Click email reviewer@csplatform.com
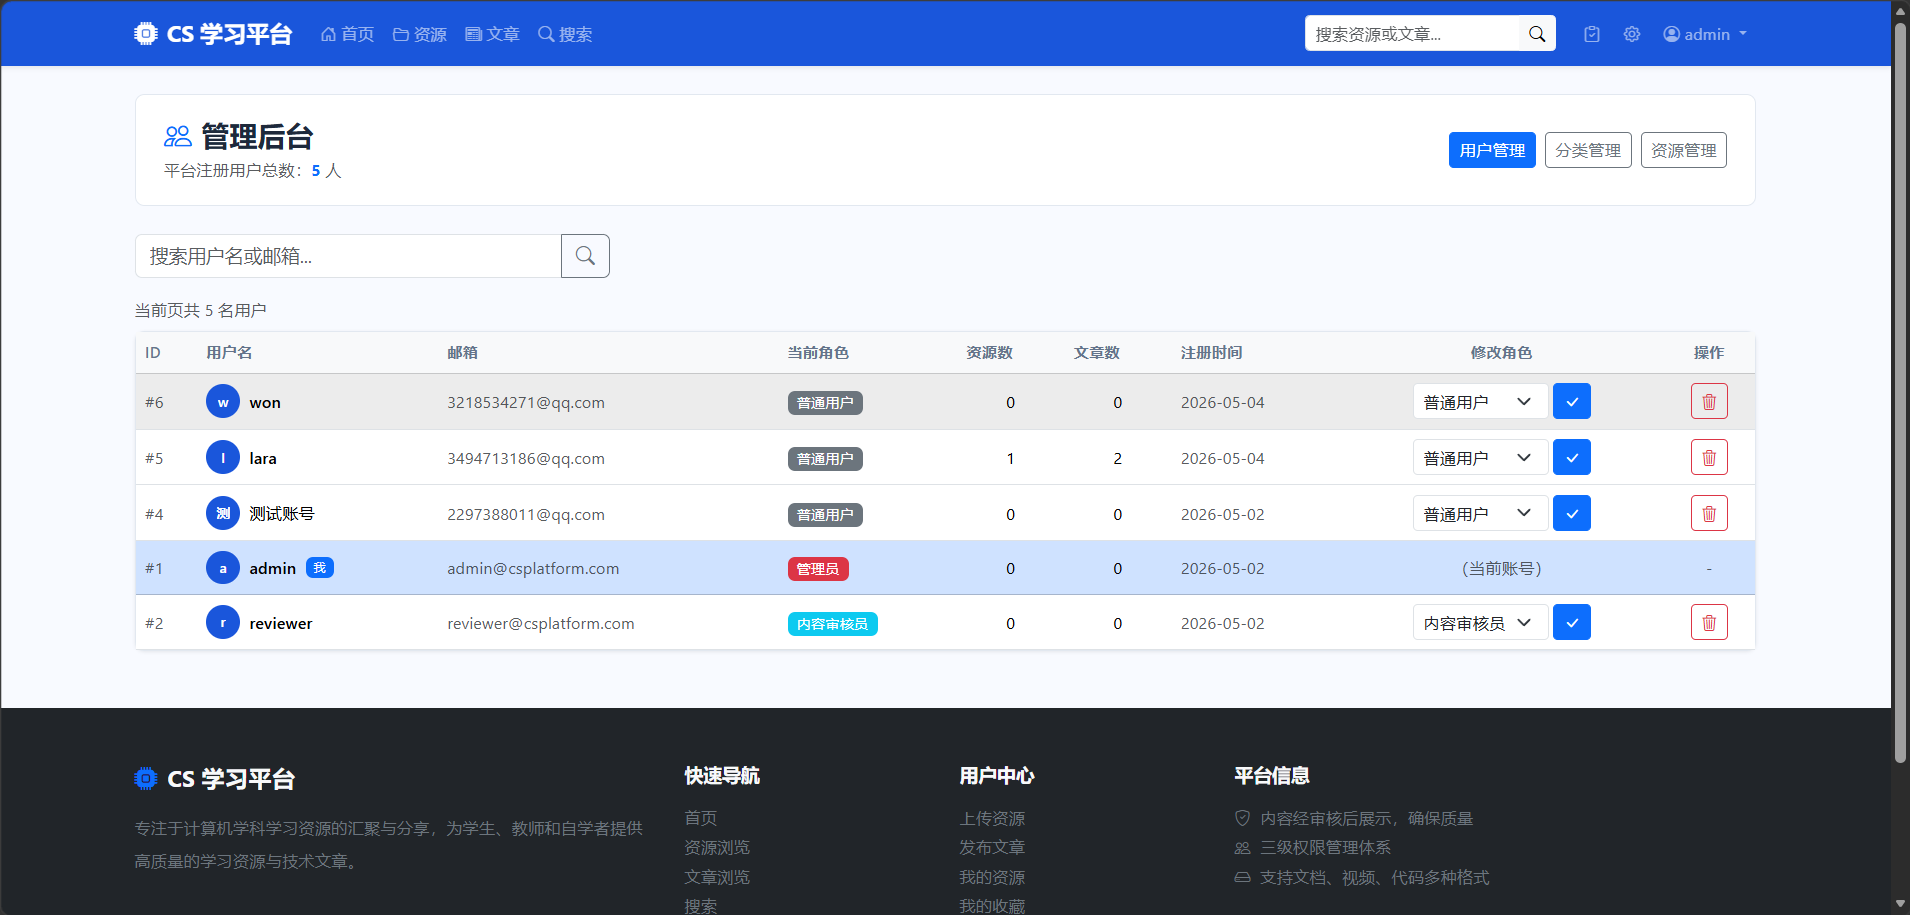 541,623
